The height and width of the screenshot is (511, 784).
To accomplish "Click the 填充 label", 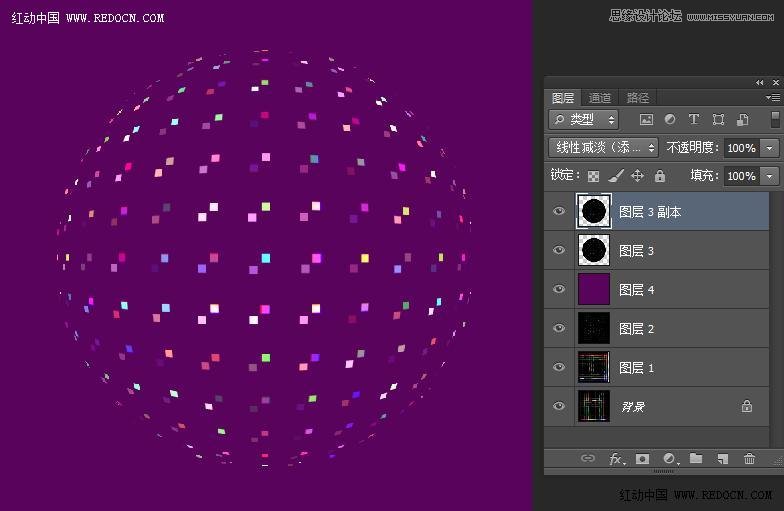I will click(704, 176).
